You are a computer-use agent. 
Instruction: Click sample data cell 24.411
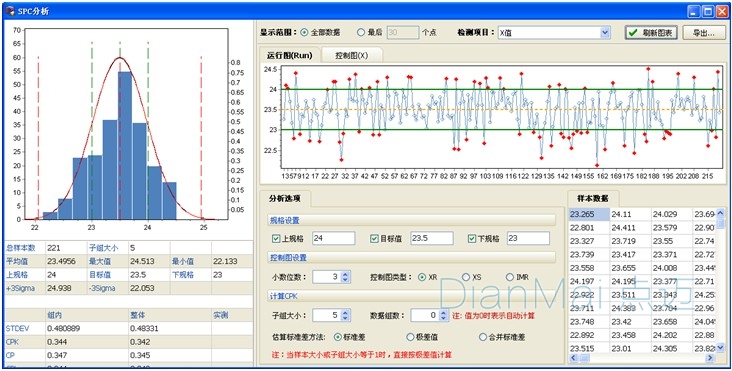coord(630,228)
